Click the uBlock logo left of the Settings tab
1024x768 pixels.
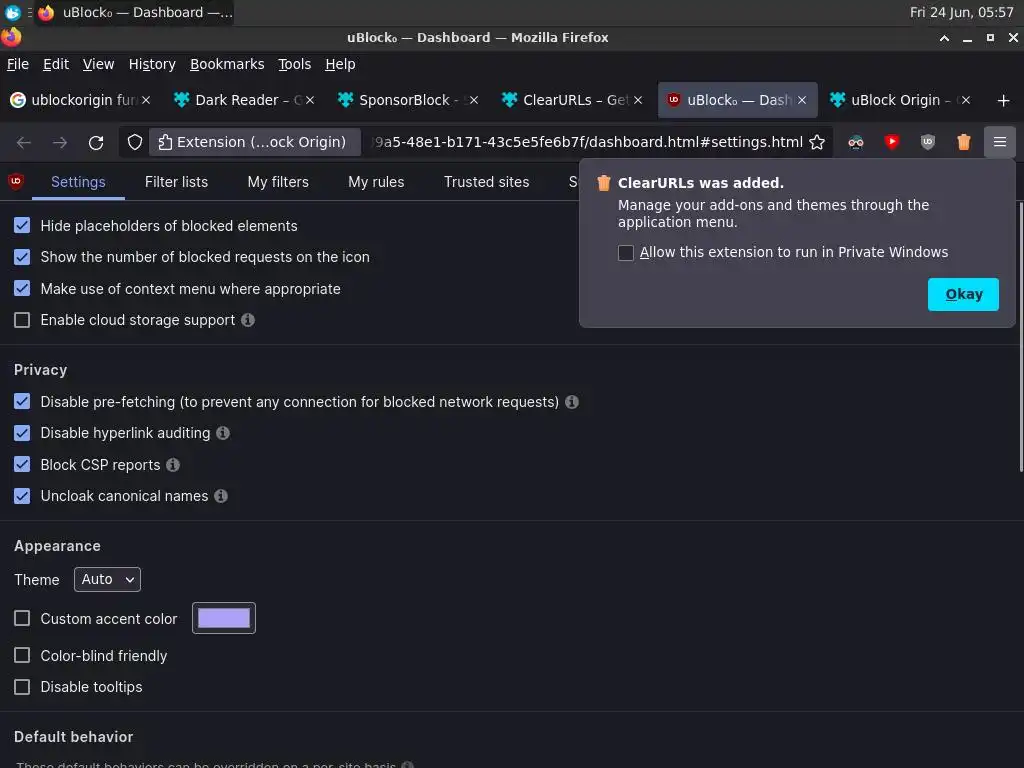coord(16,182)
